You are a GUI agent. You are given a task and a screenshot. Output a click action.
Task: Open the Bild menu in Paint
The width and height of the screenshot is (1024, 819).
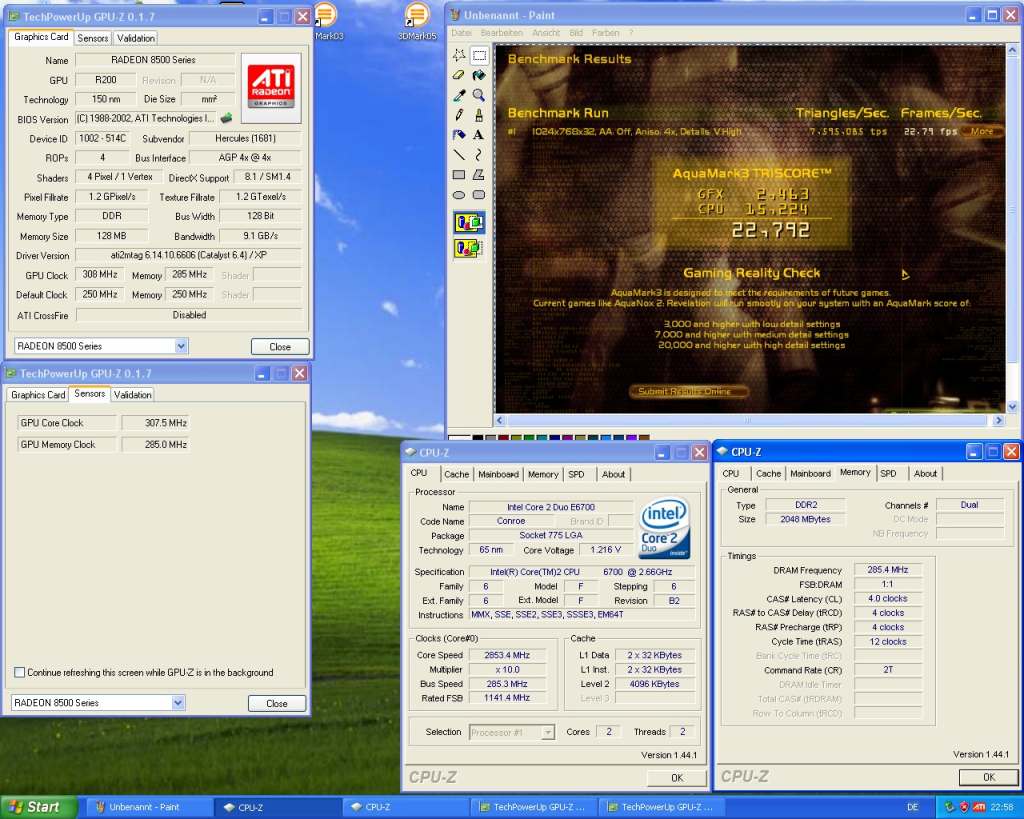pyautogui.click(x=576, y=33)
